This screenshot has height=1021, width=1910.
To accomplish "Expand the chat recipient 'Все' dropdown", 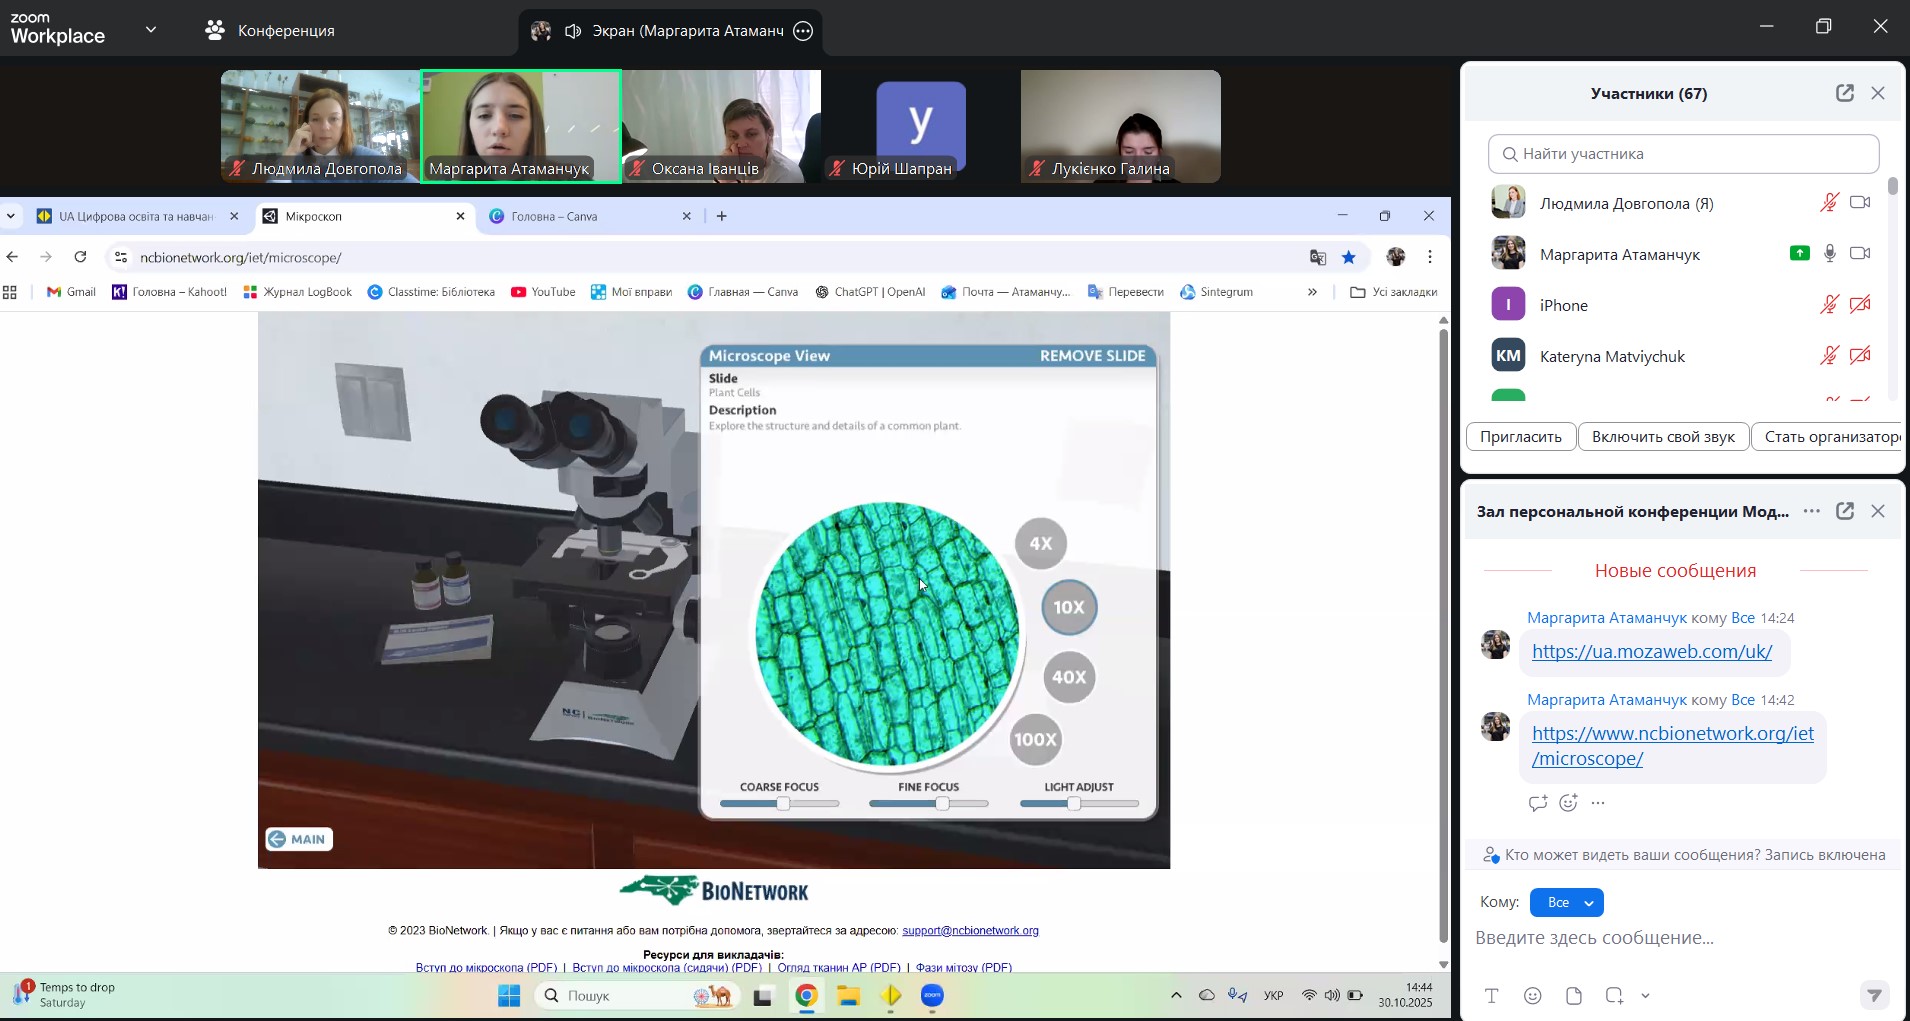I will pos(1566,902).
